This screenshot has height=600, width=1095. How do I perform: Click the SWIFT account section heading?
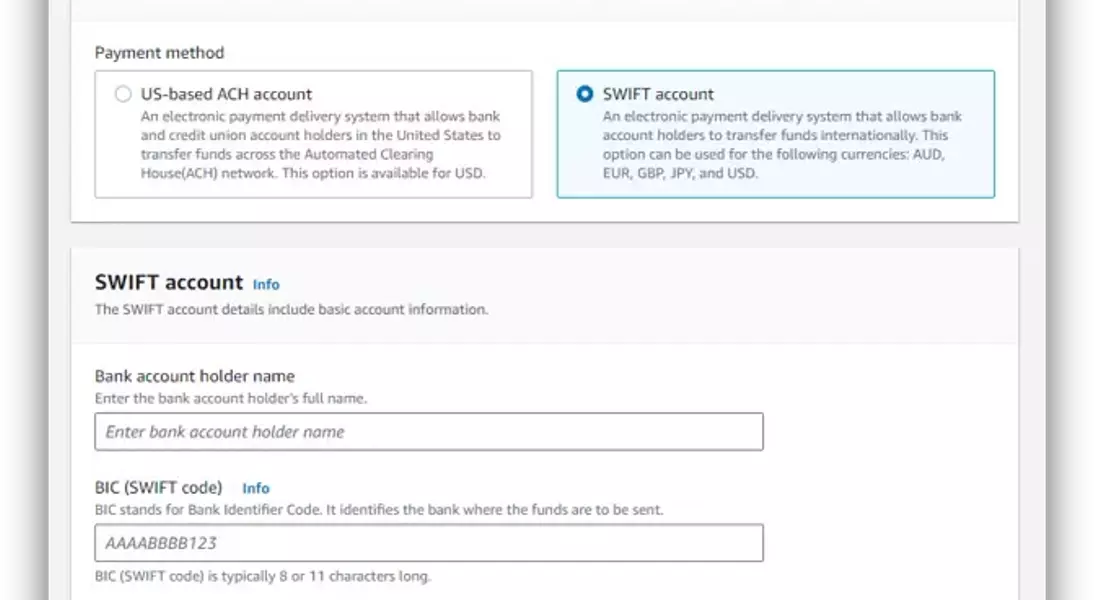click(x=169, y=283)
